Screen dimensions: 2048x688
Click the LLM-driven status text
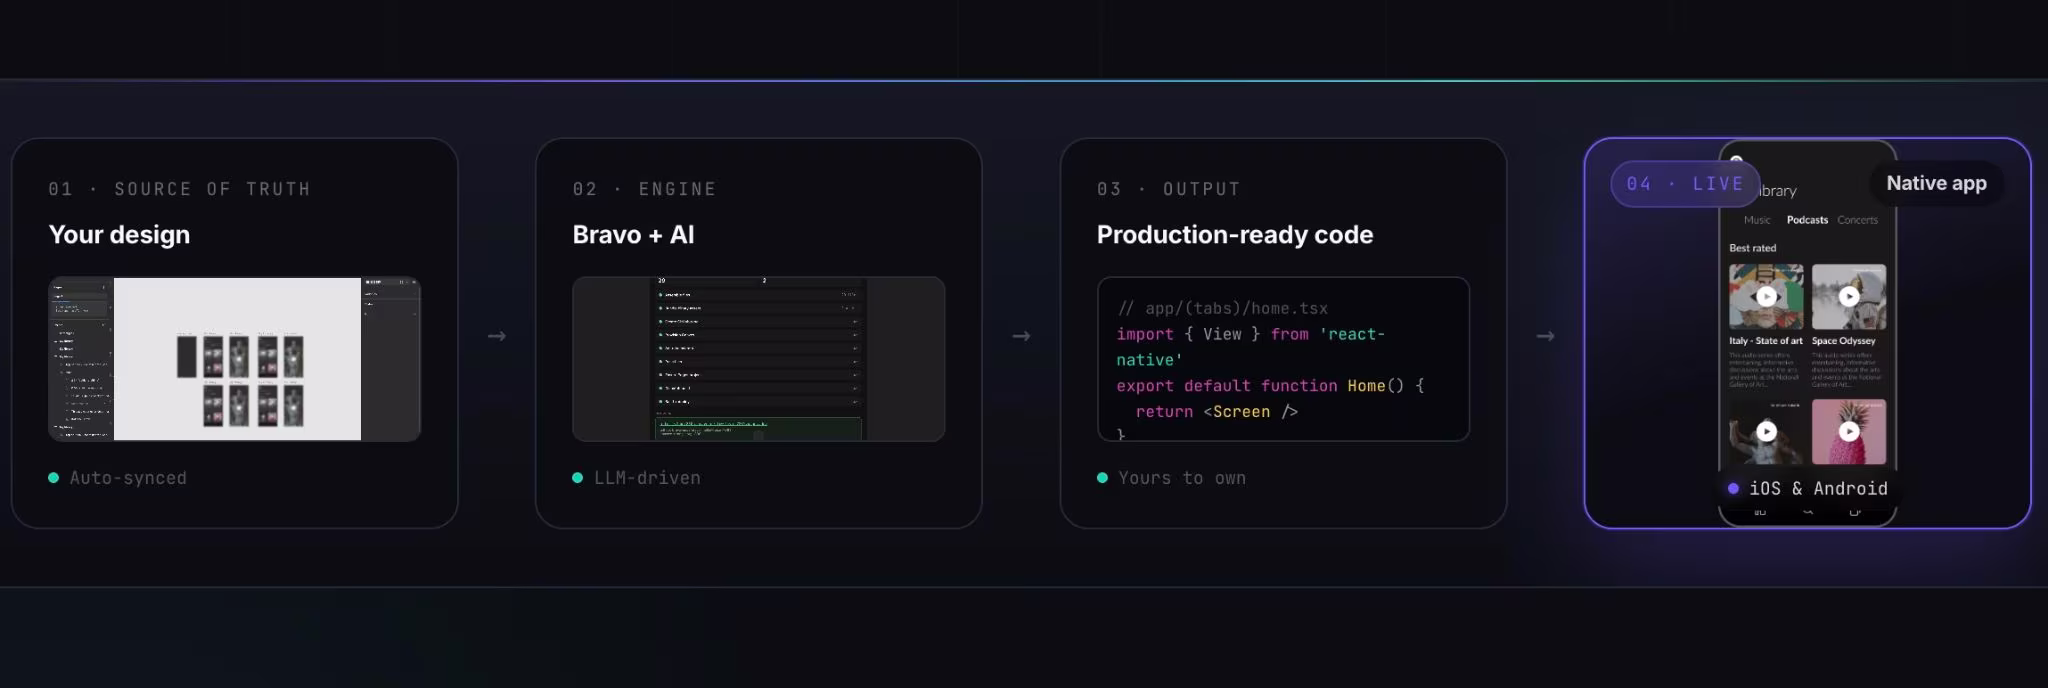(647, 478)
